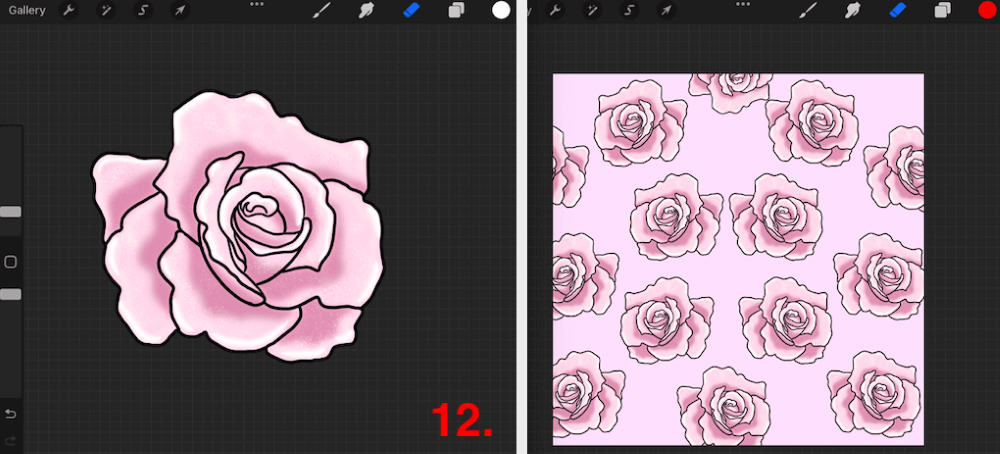Choose the Brush tool in rose-pattern window
Viewport: 1000px width, 454px height.
809,10
